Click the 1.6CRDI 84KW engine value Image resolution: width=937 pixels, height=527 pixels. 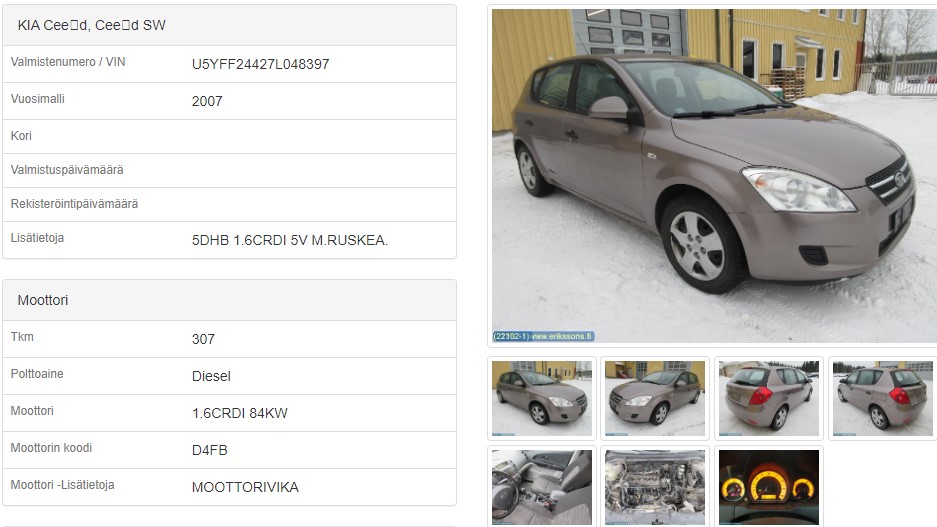[240, 413]
